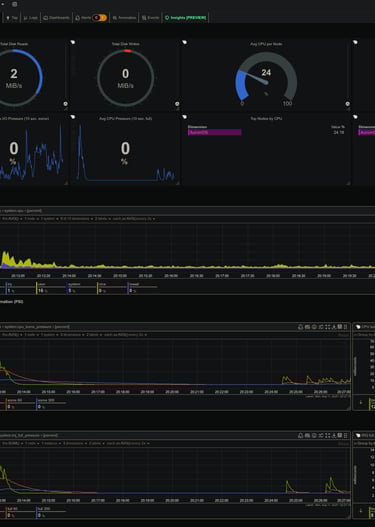Click the bell alert icon in full pressure chart toolbar

pos(300,435)
